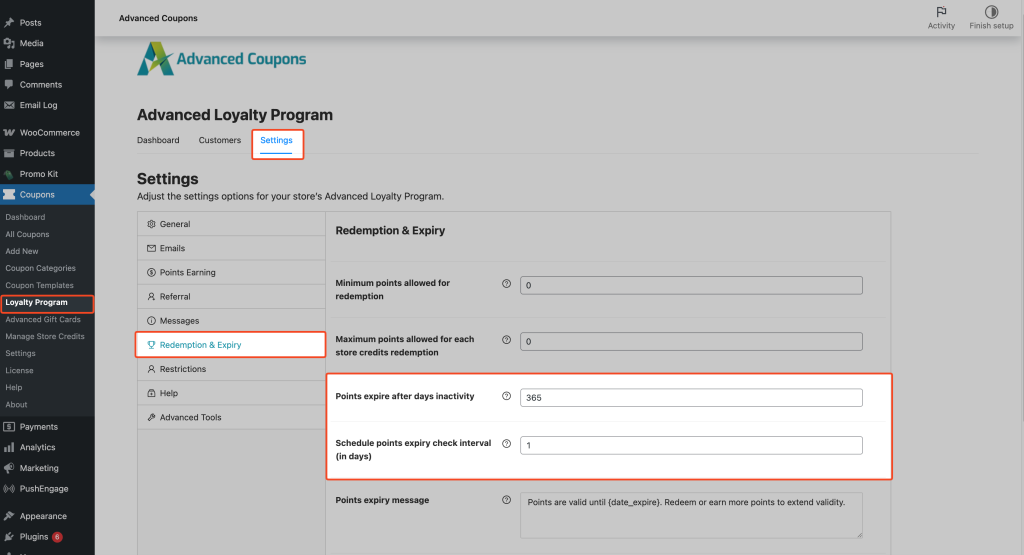The height and width of the screenshot is (555, 1024).
Task: Open All Coupons submenu link
Action: click(27, 234)
